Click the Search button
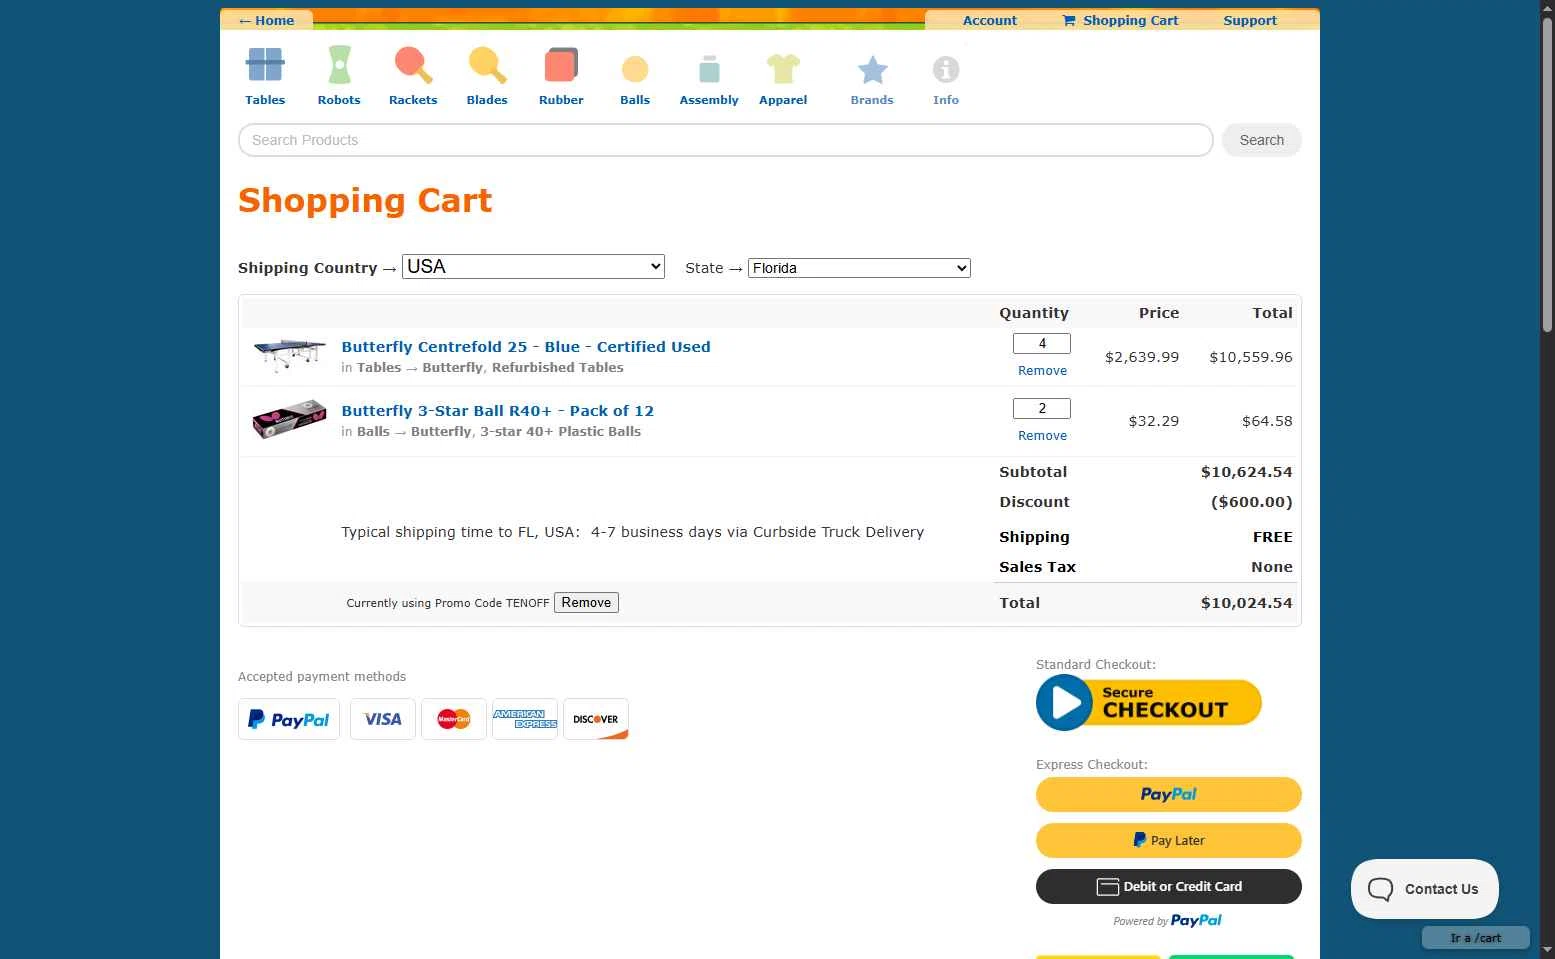 click(1262, 140)
